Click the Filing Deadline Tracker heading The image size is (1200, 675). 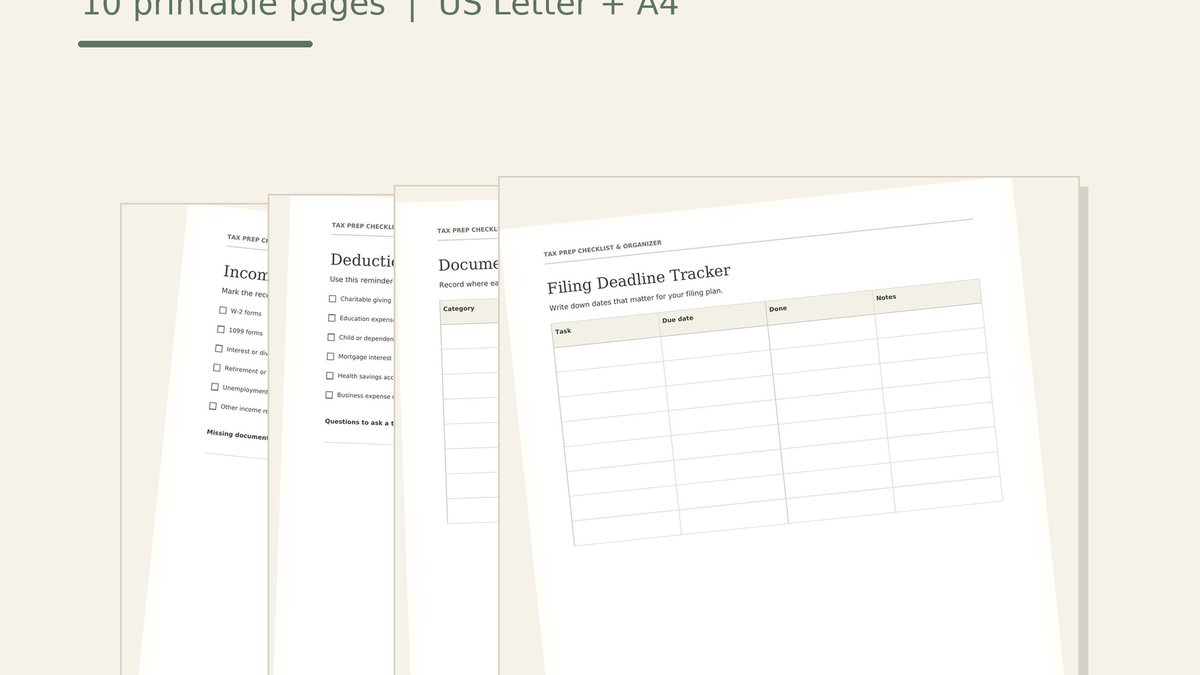pos(639,280)
